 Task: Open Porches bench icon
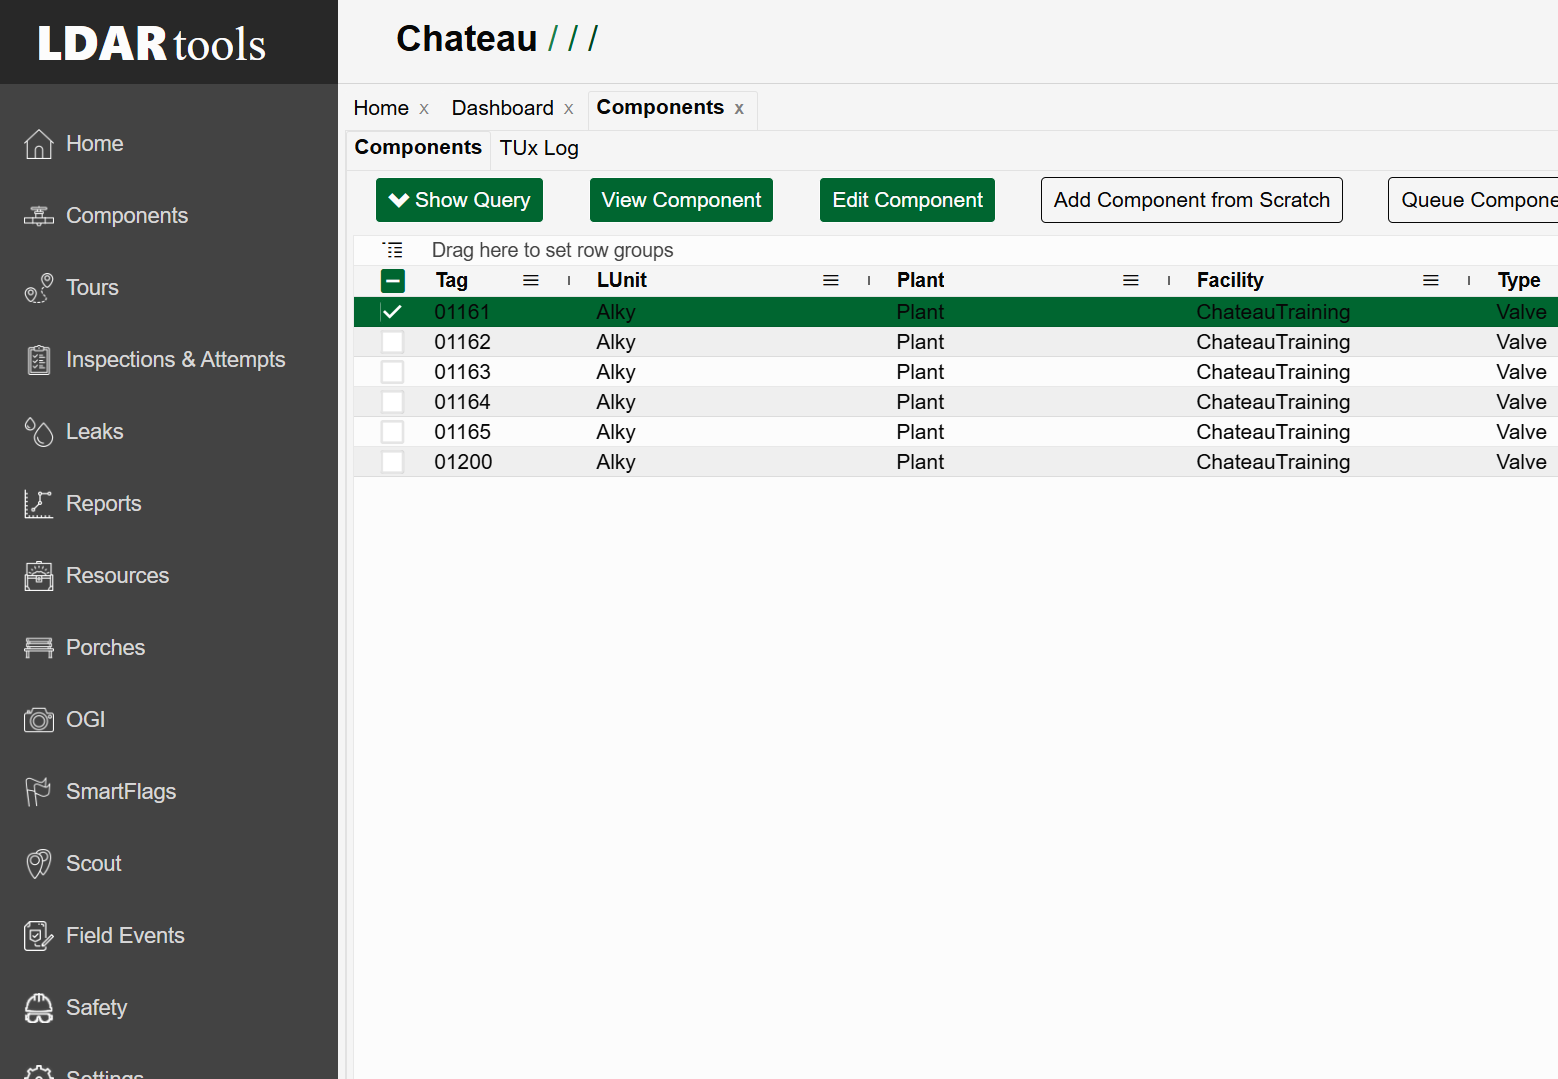tap(39, 648)
